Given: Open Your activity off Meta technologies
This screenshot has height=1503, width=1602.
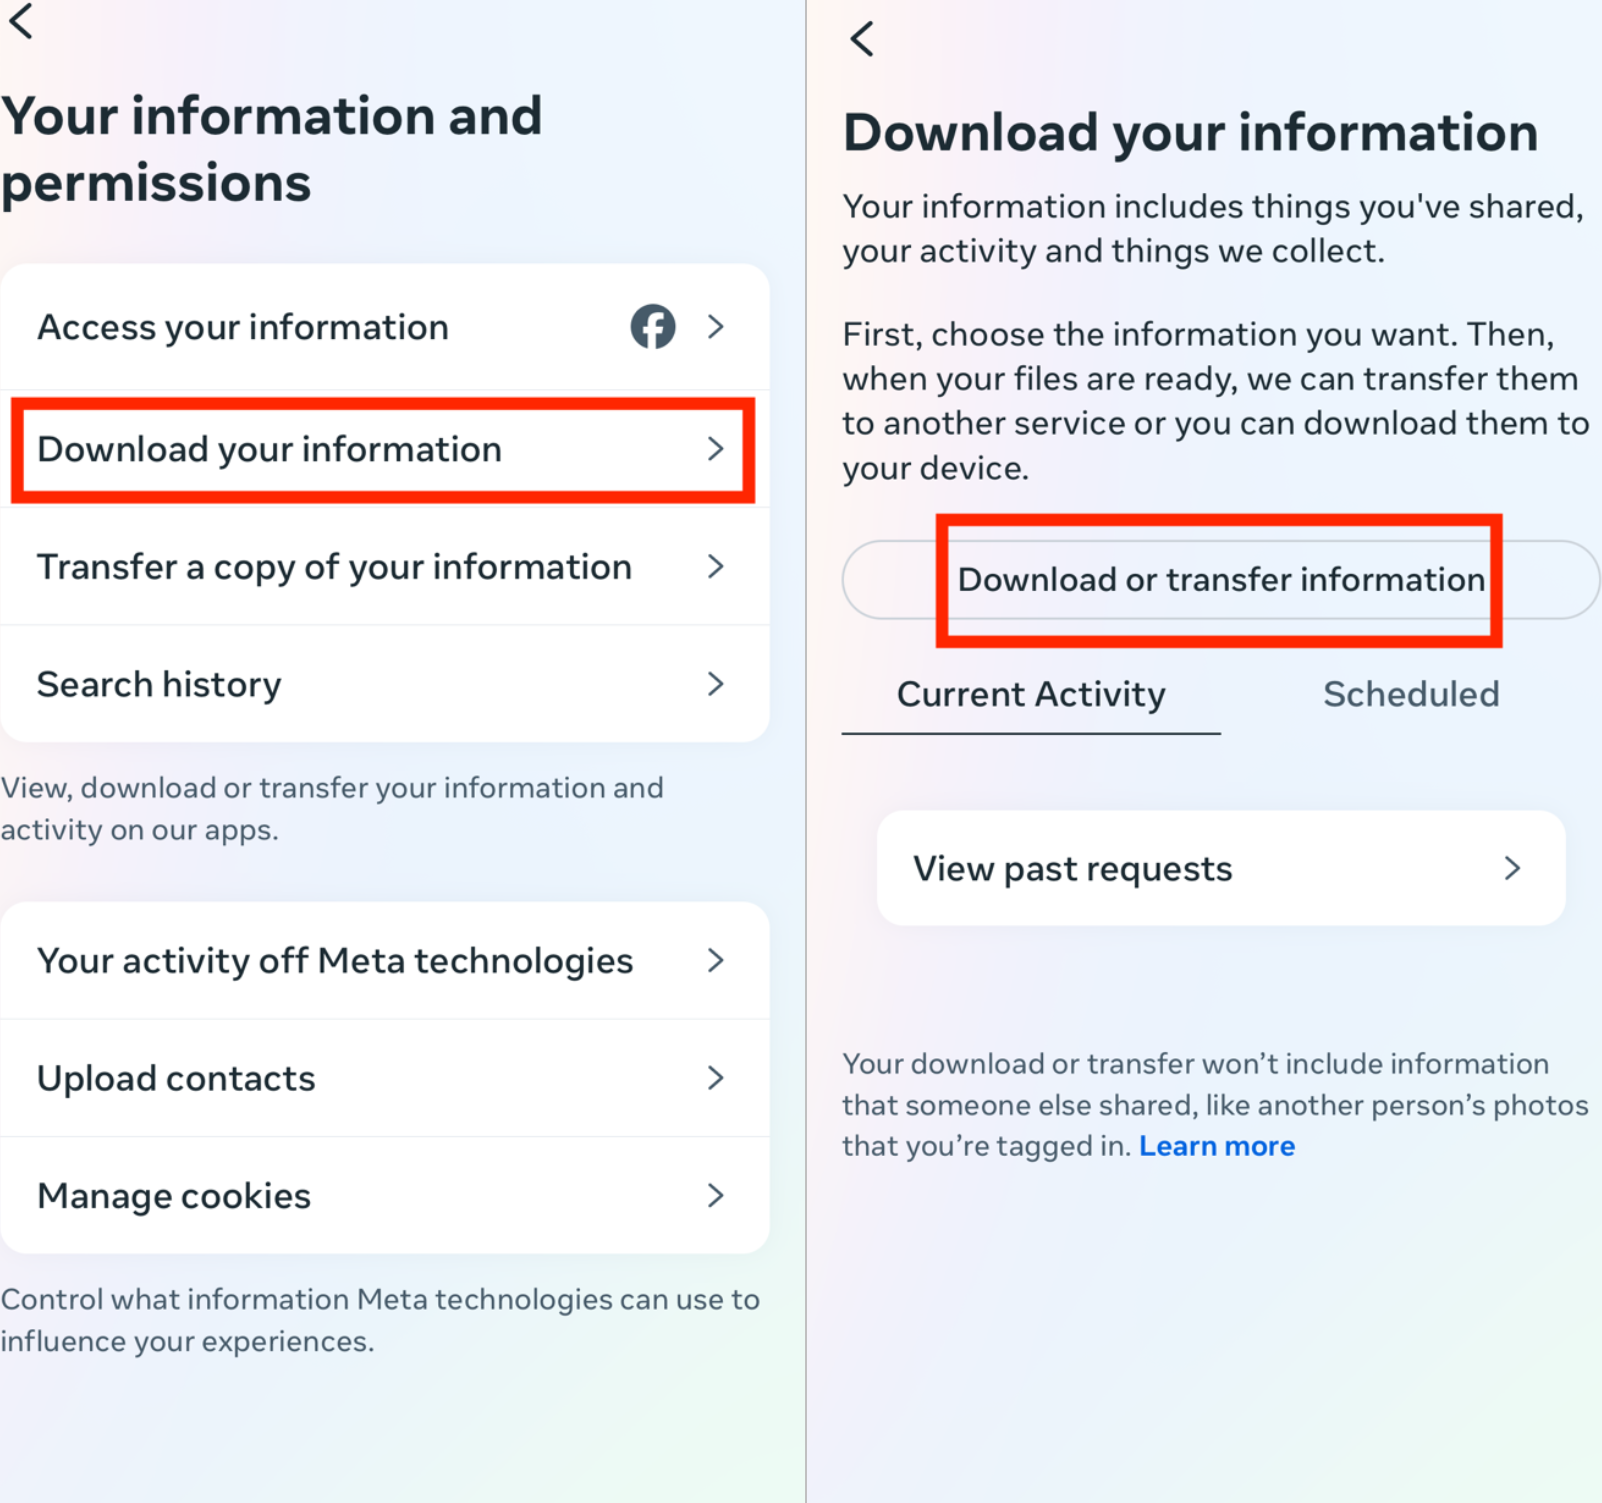Looking at the screenshot, I should 335,961.
